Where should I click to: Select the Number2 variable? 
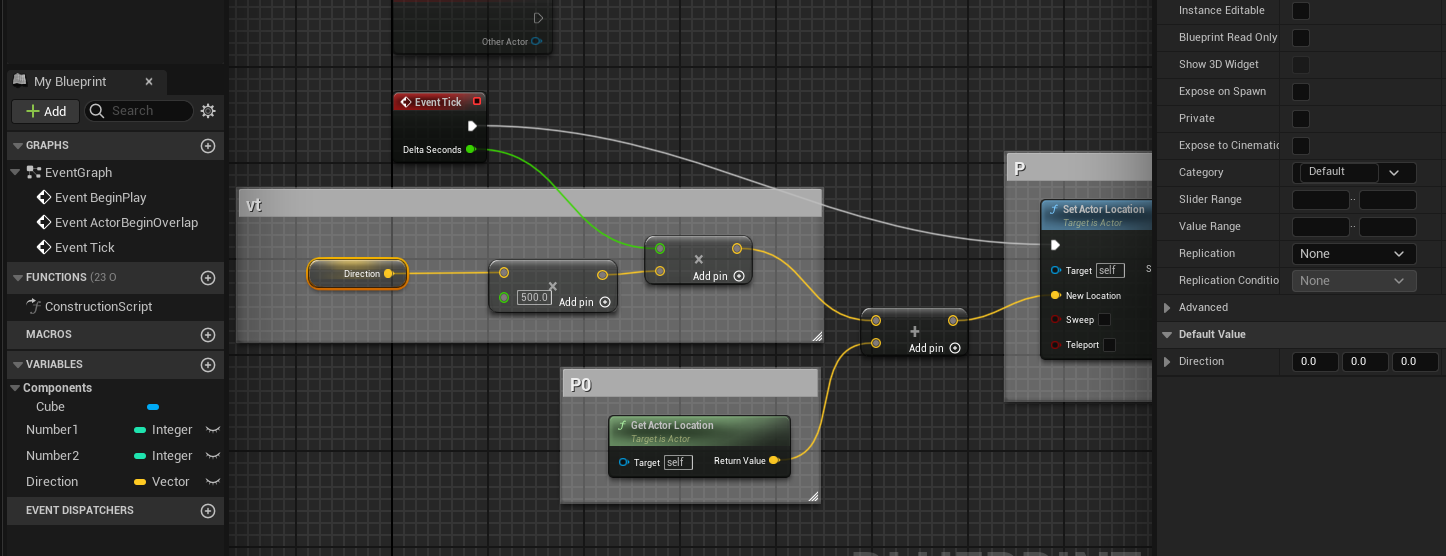tap(52, 456)
